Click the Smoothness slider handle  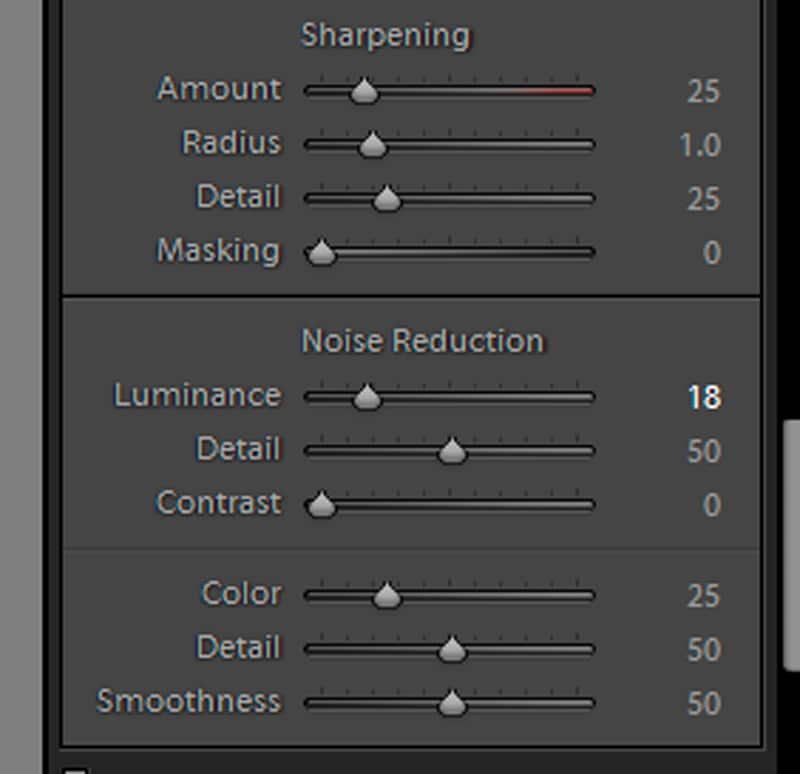pyautogui.click(x=452, y=704)
